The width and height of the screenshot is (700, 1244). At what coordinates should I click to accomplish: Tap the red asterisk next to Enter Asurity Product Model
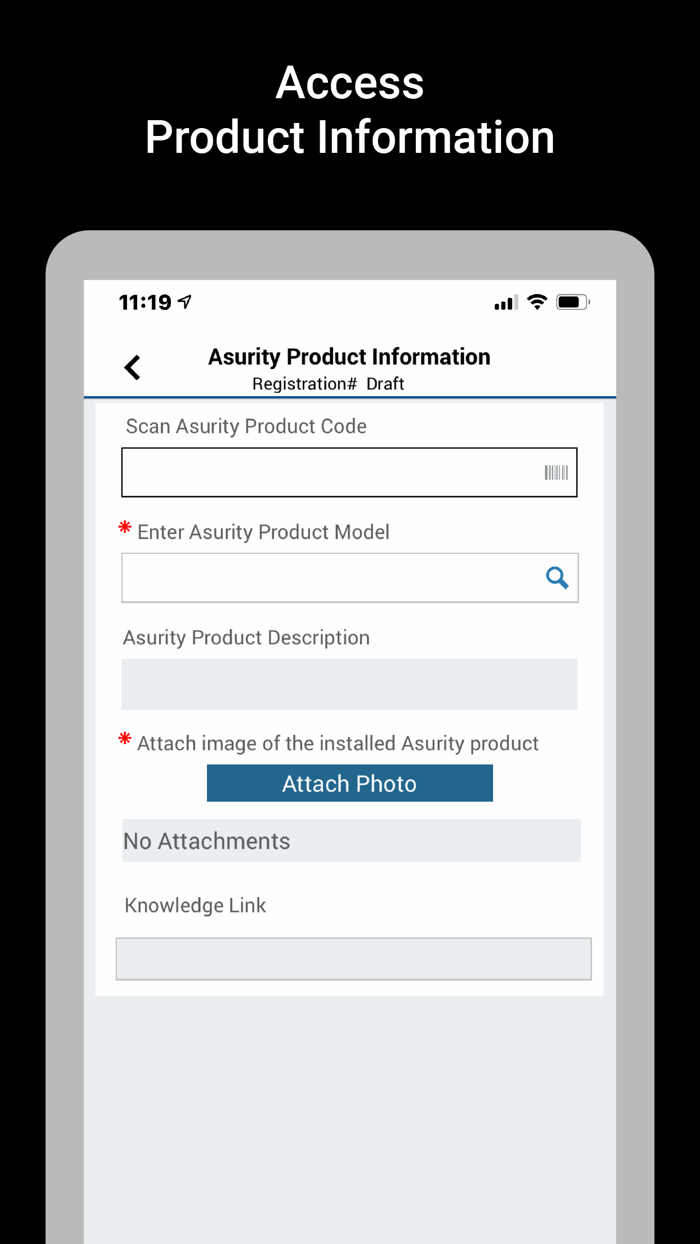click(124, 528)
